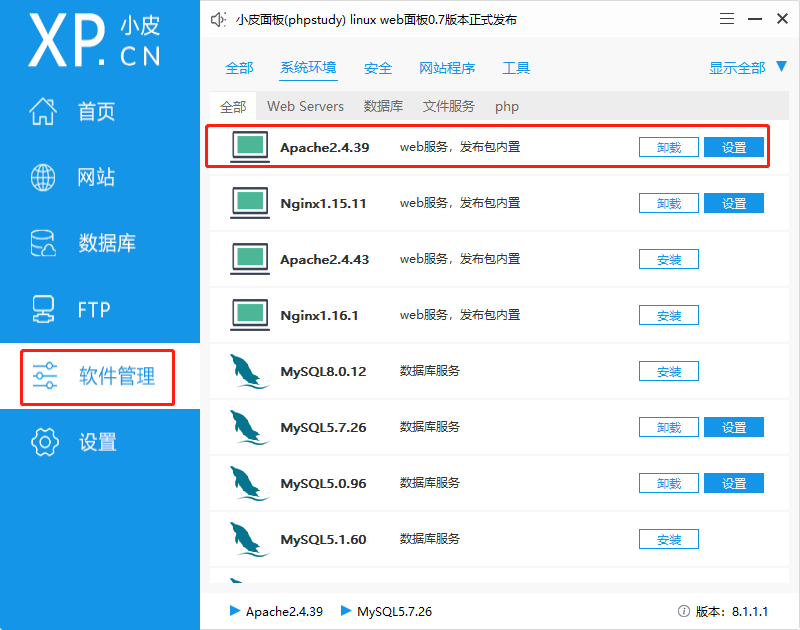Click the MySQL5.1.60 name text
The height and width of the screenshot is (630, 800).
[323, 540]
